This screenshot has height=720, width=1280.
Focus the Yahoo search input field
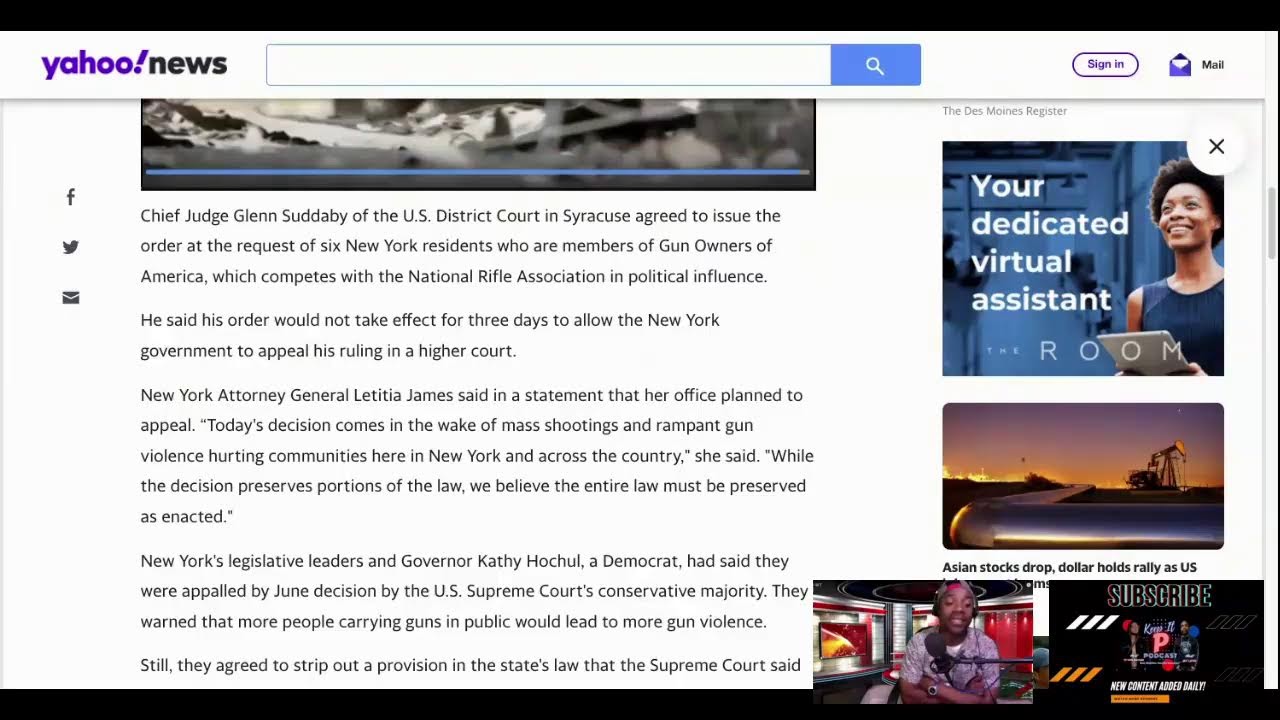click(548, 65)
